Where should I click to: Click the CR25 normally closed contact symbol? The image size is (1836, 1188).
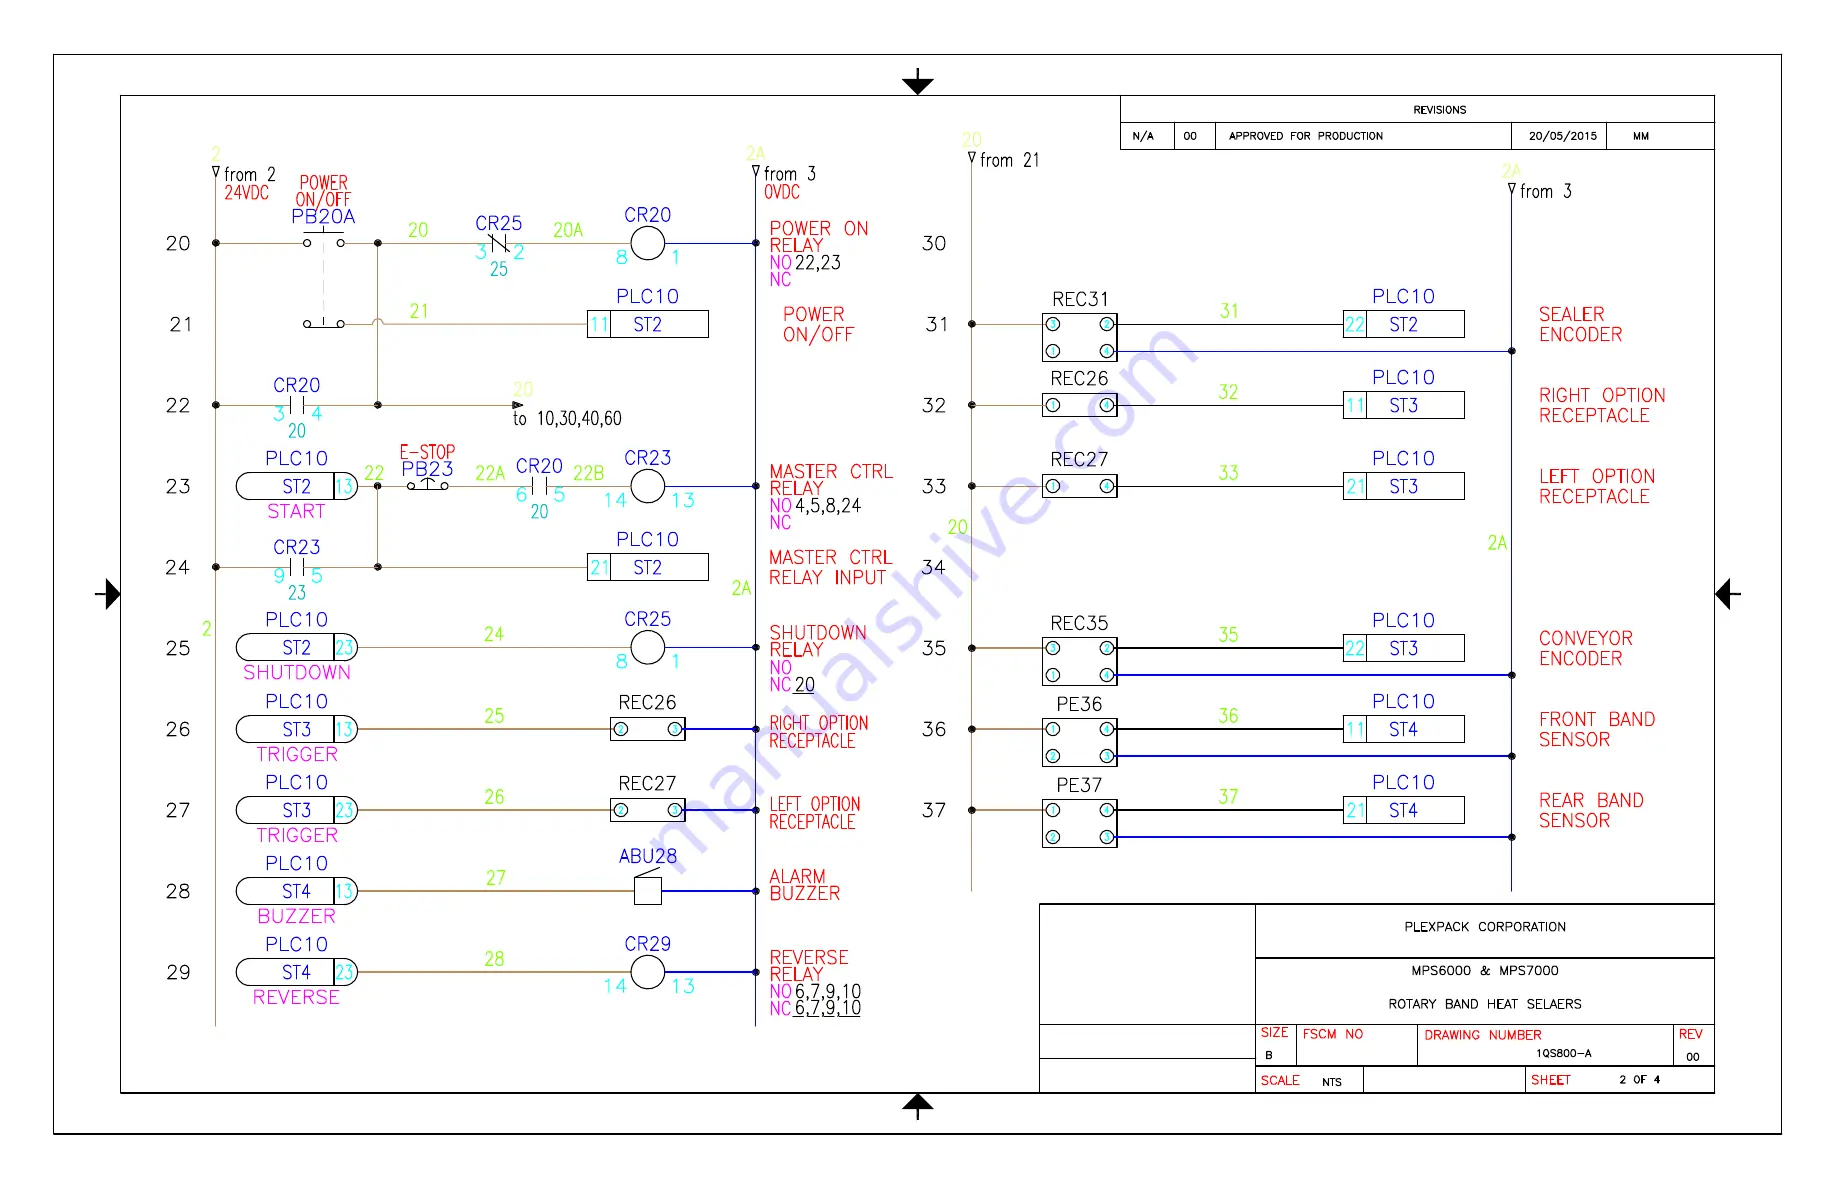[498, 243]
